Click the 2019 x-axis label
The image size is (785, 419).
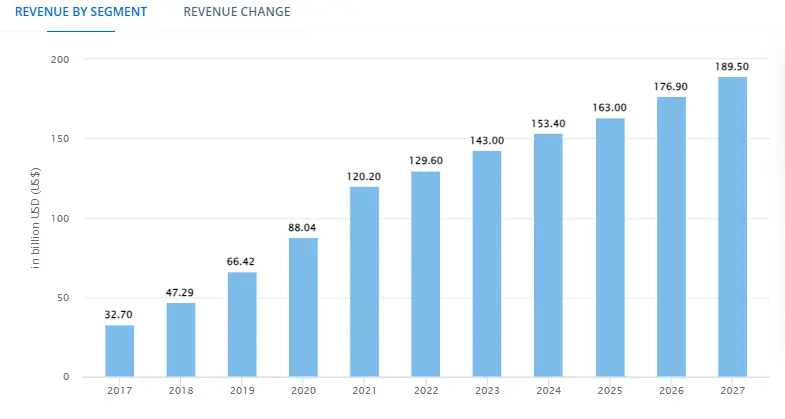coord(242,390)
